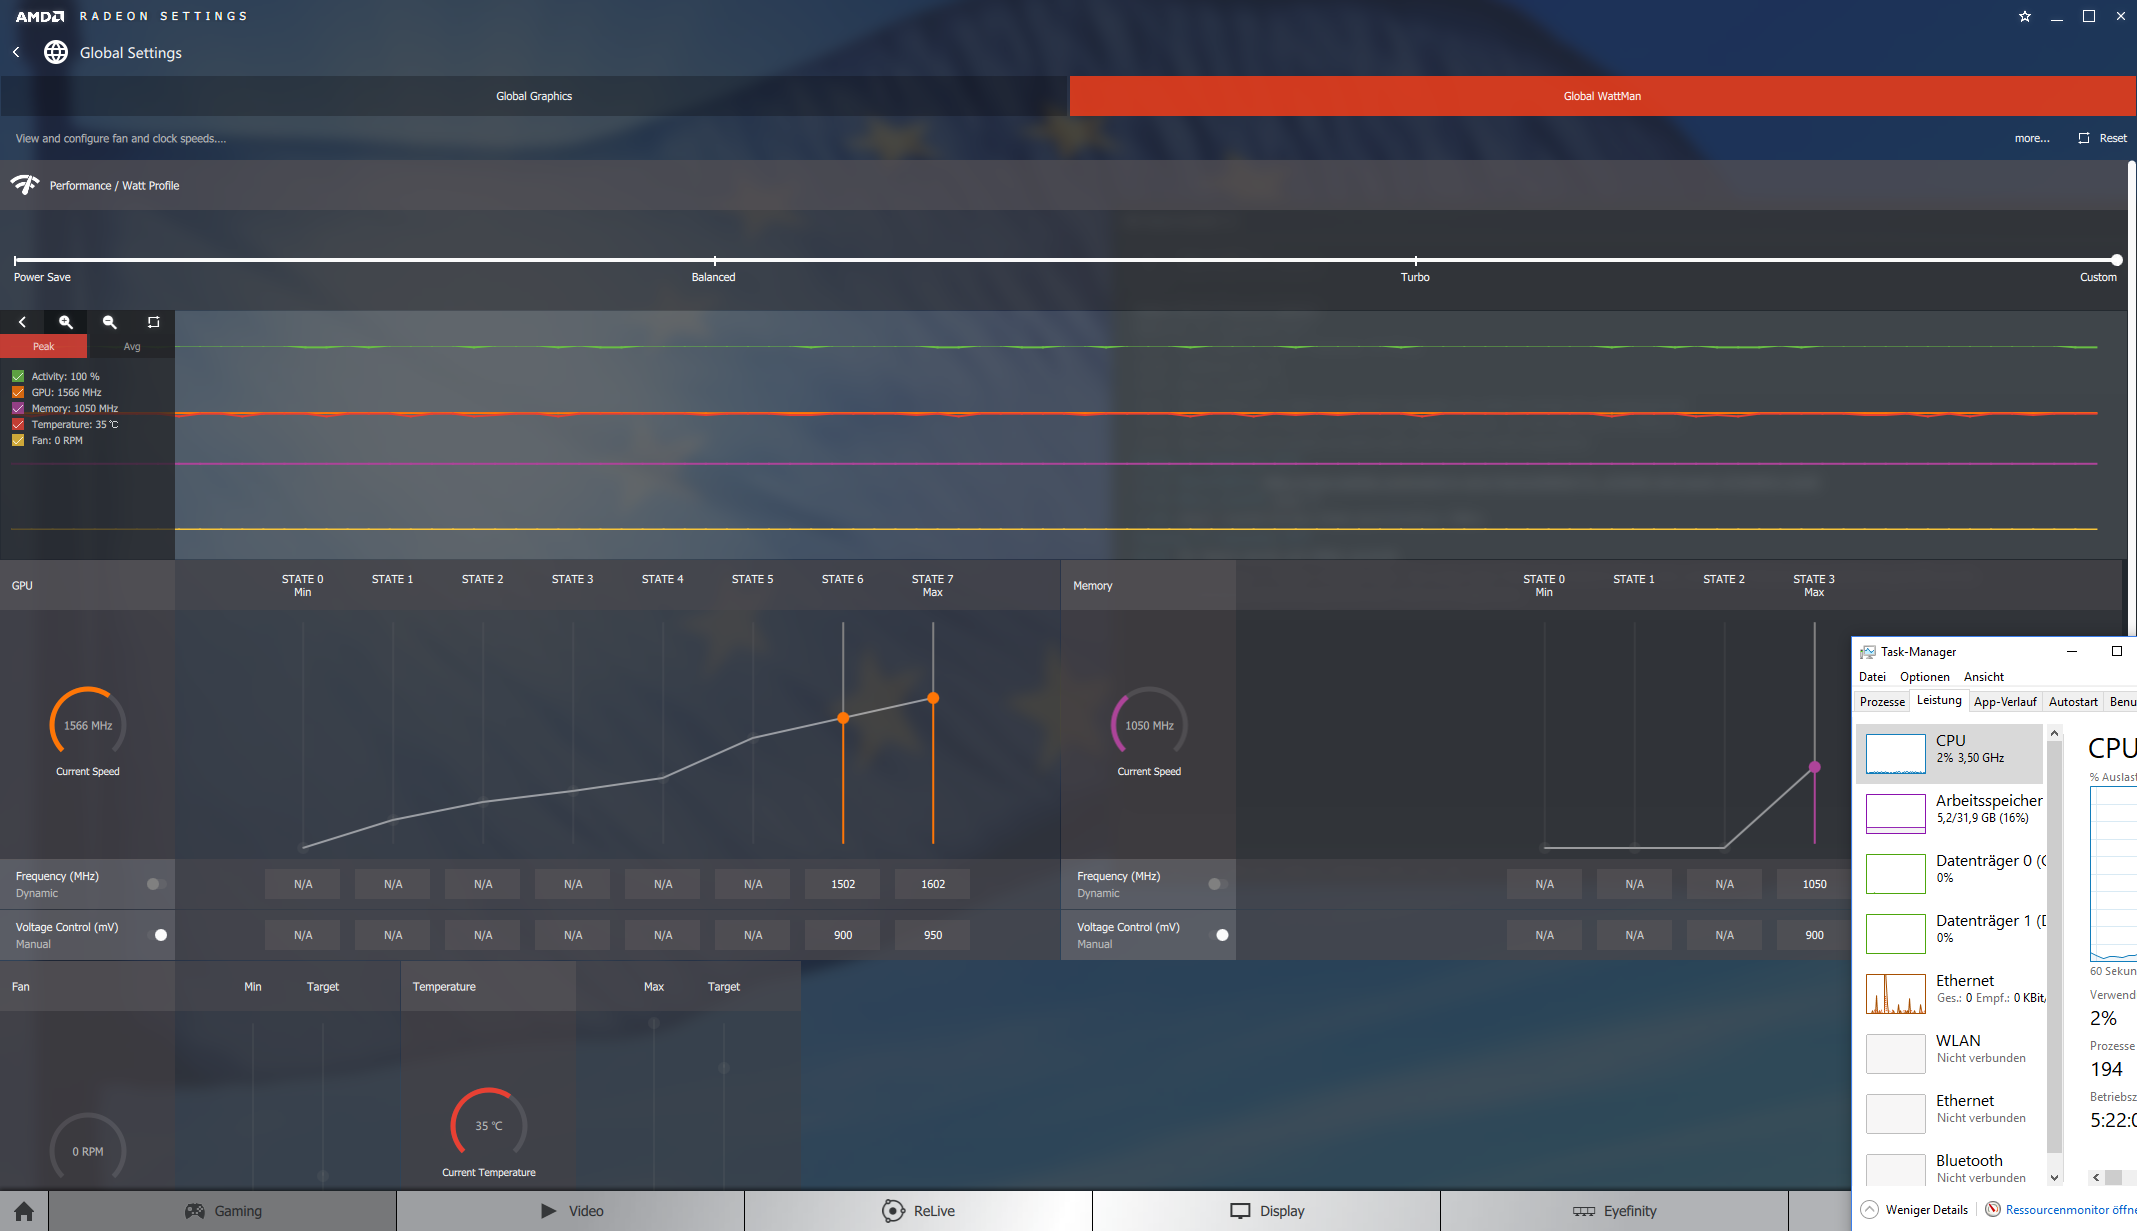This screenshot has width=2137, height=1231.
Task: Select the Avg graph tab
Action: (132, 346)
